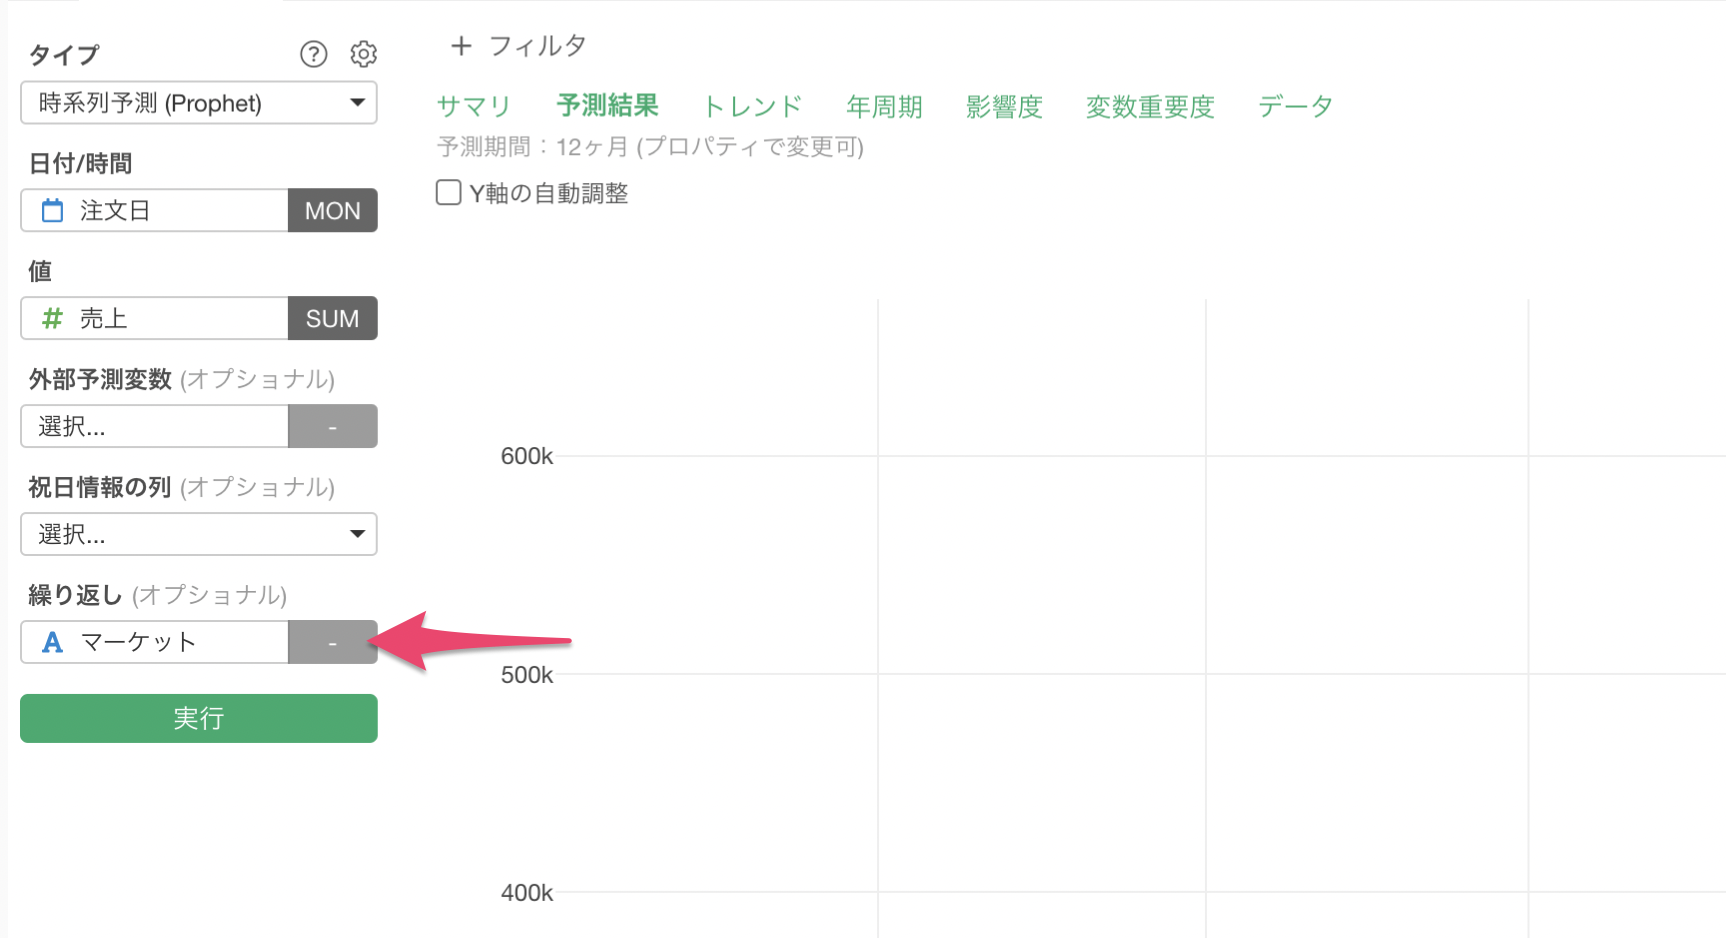Click the green 実行 button

click(x=199, y=718)
